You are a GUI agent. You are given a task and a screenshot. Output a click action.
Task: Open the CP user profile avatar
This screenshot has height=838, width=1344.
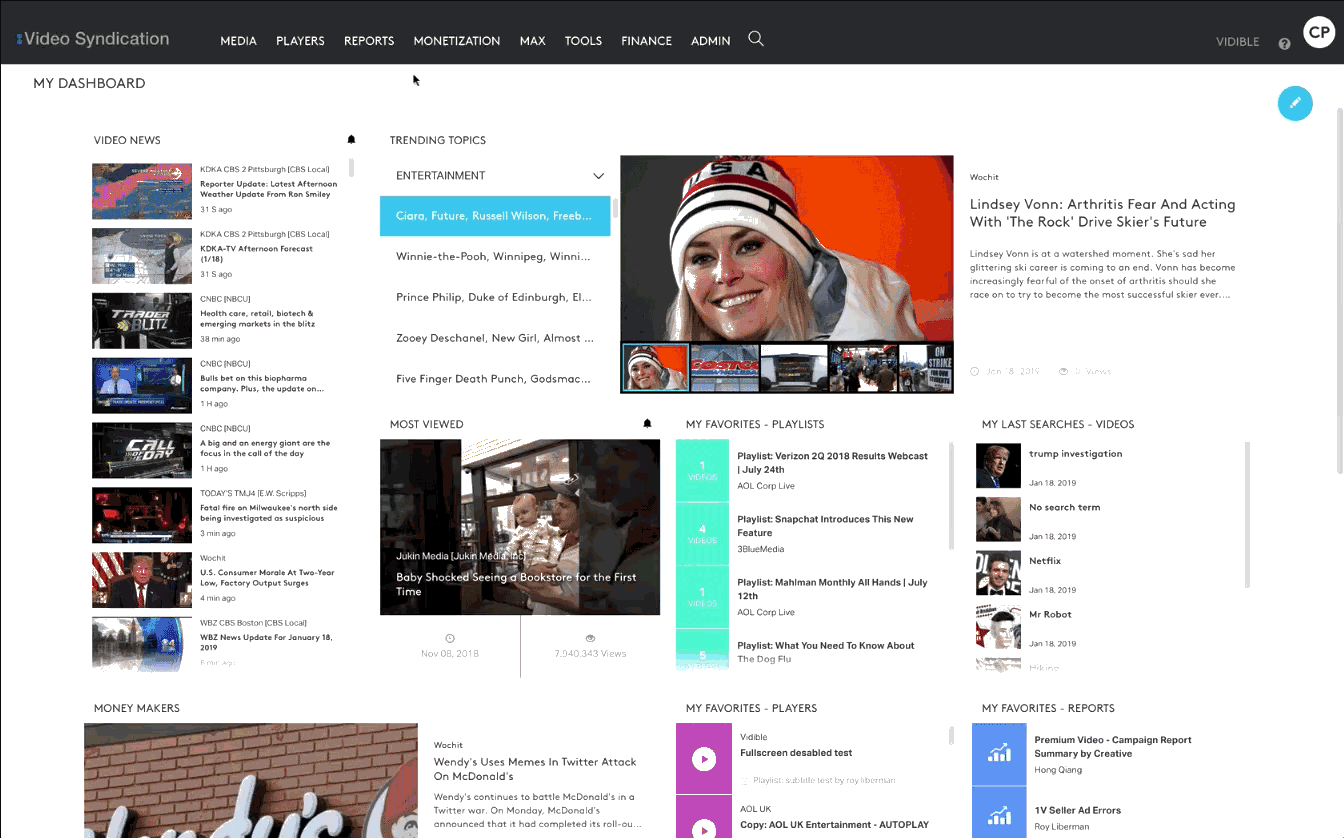click(1319, 33)
